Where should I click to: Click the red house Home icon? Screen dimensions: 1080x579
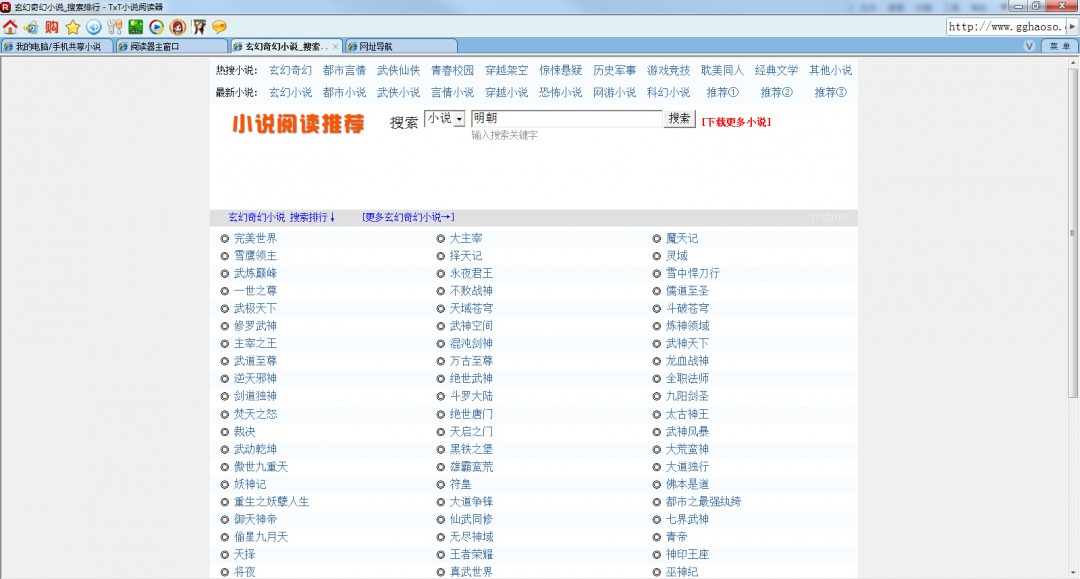(x=10, y=27)
